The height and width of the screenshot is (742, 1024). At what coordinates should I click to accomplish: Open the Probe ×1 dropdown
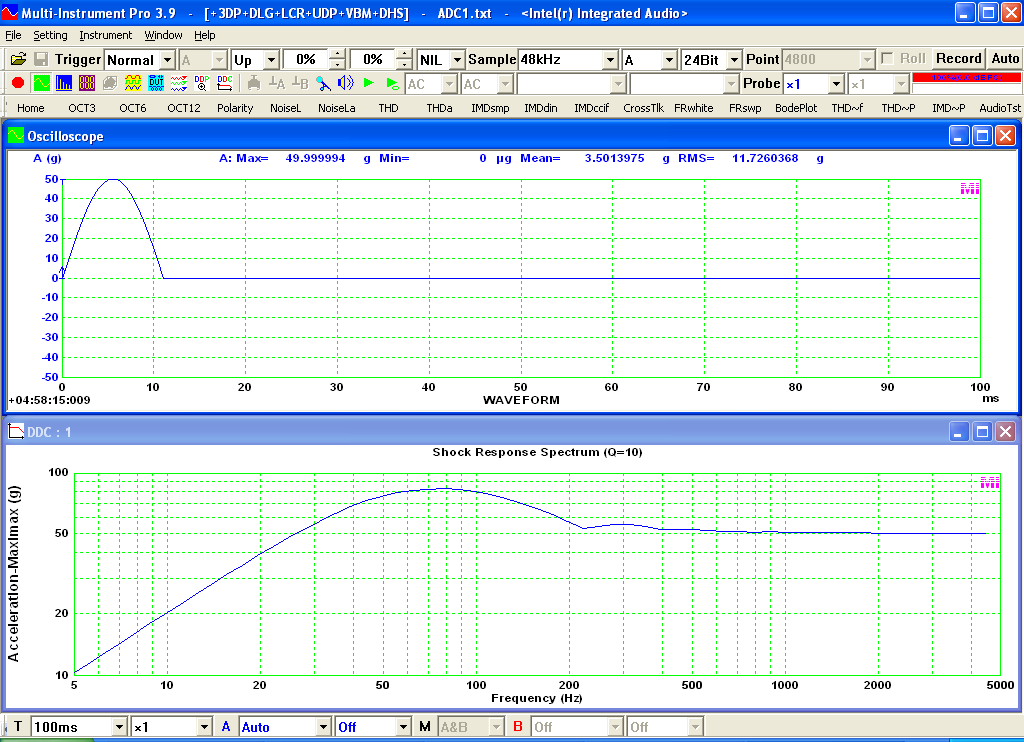point(835,84)
